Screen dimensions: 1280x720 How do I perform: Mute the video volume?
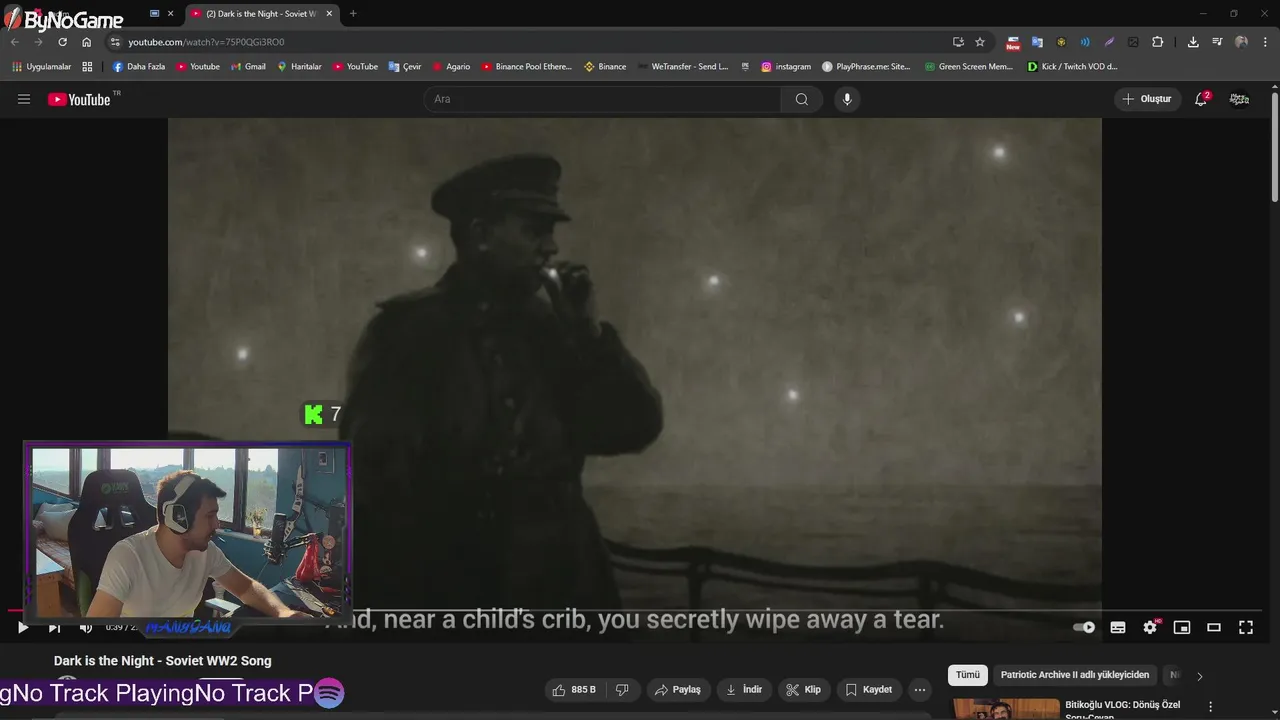(x=86, y=627)
